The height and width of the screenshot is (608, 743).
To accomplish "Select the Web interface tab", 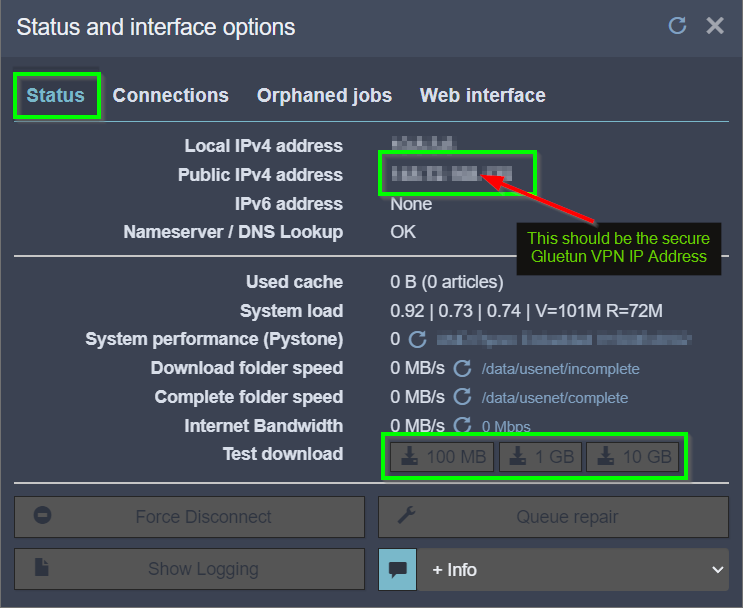I will [x=482, y=96].
